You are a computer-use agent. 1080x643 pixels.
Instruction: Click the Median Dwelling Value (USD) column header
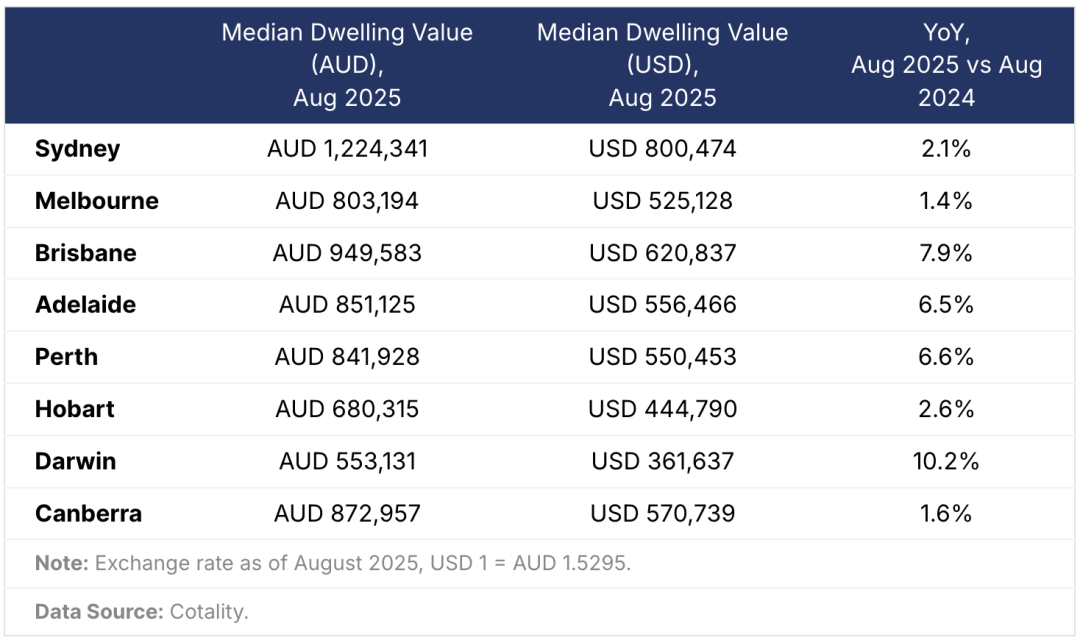click(x=662, y=65)
